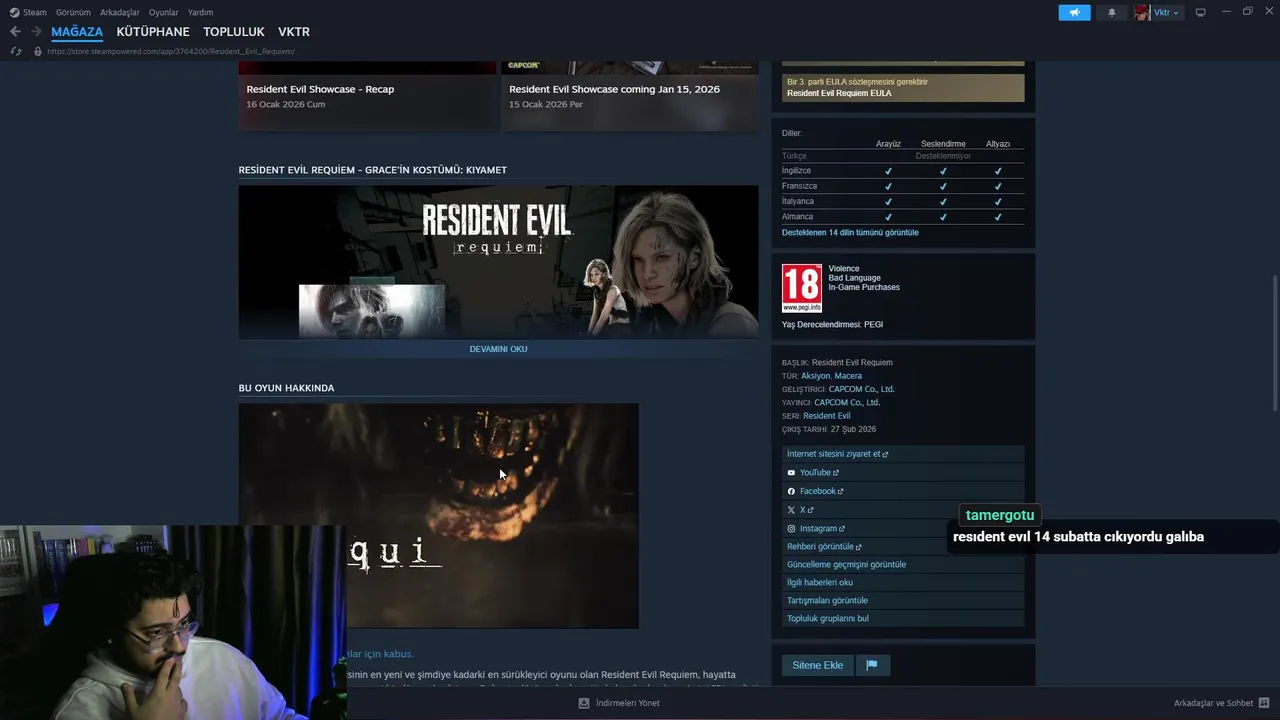Screen dimensions: 1280x720
Task: Open the Oyunlar menu
Action: (164, 12)
